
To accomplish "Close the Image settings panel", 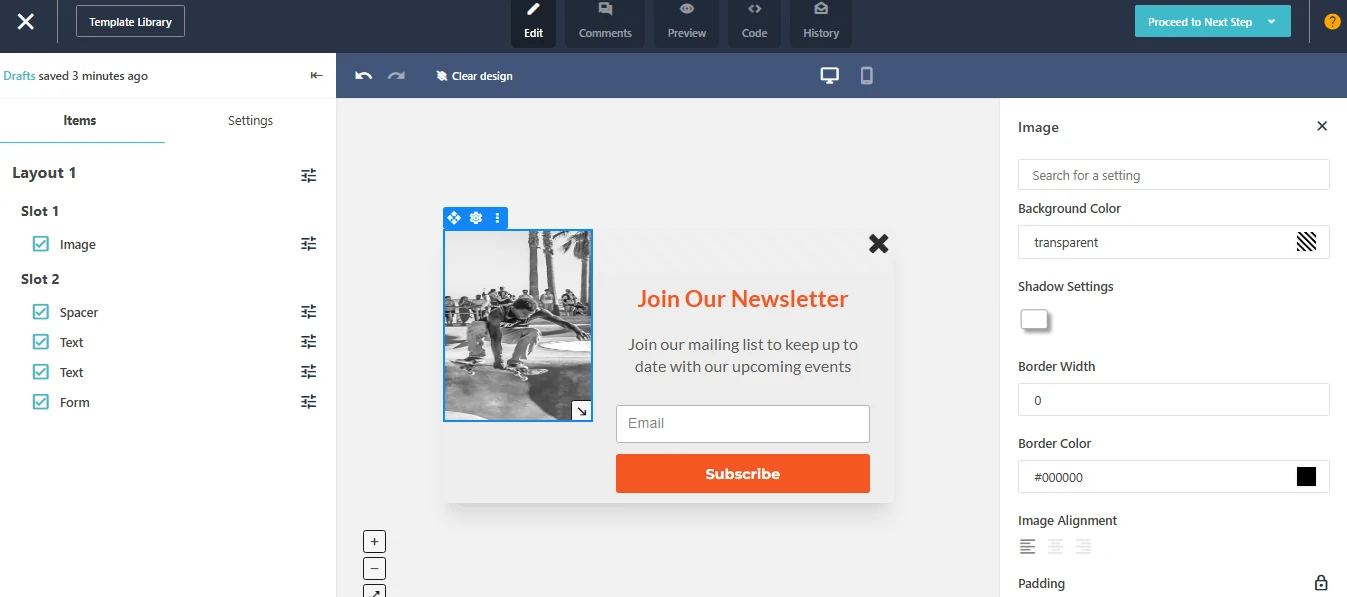I will click(x=1322, y=126).
